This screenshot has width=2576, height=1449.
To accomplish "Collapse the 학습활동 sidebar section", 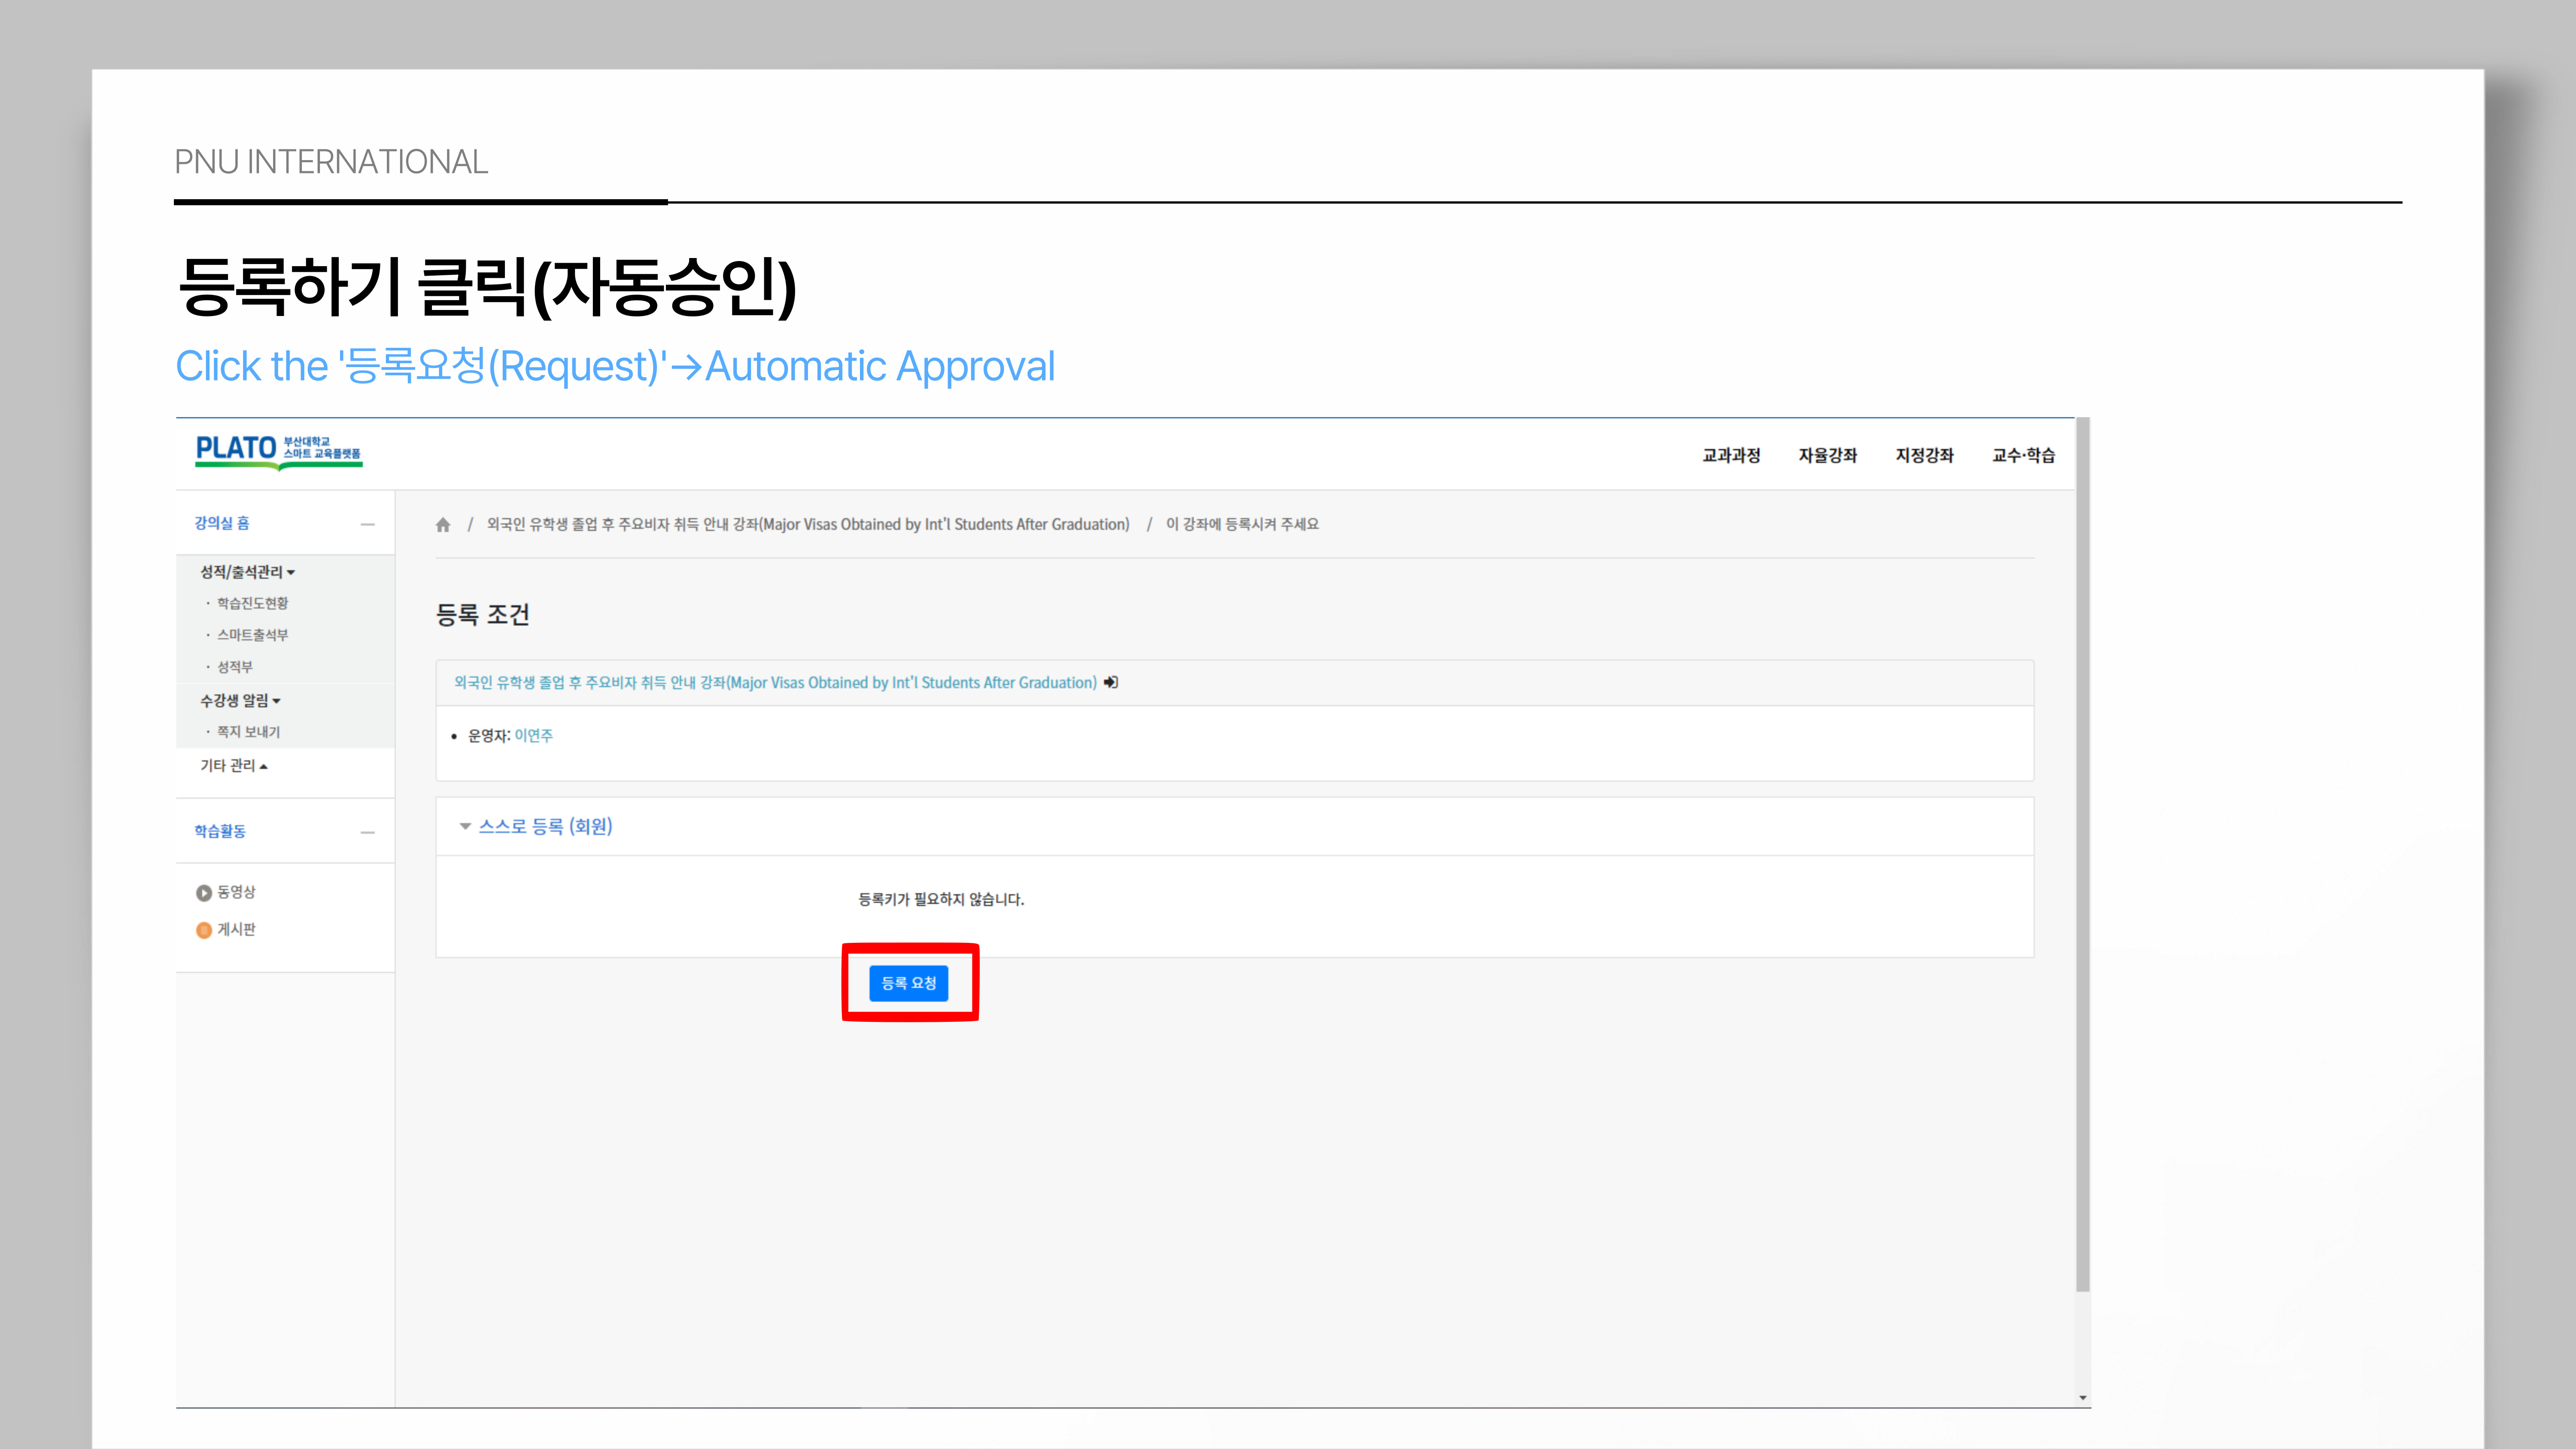I will pyautogui.click(x=368, y=832).
